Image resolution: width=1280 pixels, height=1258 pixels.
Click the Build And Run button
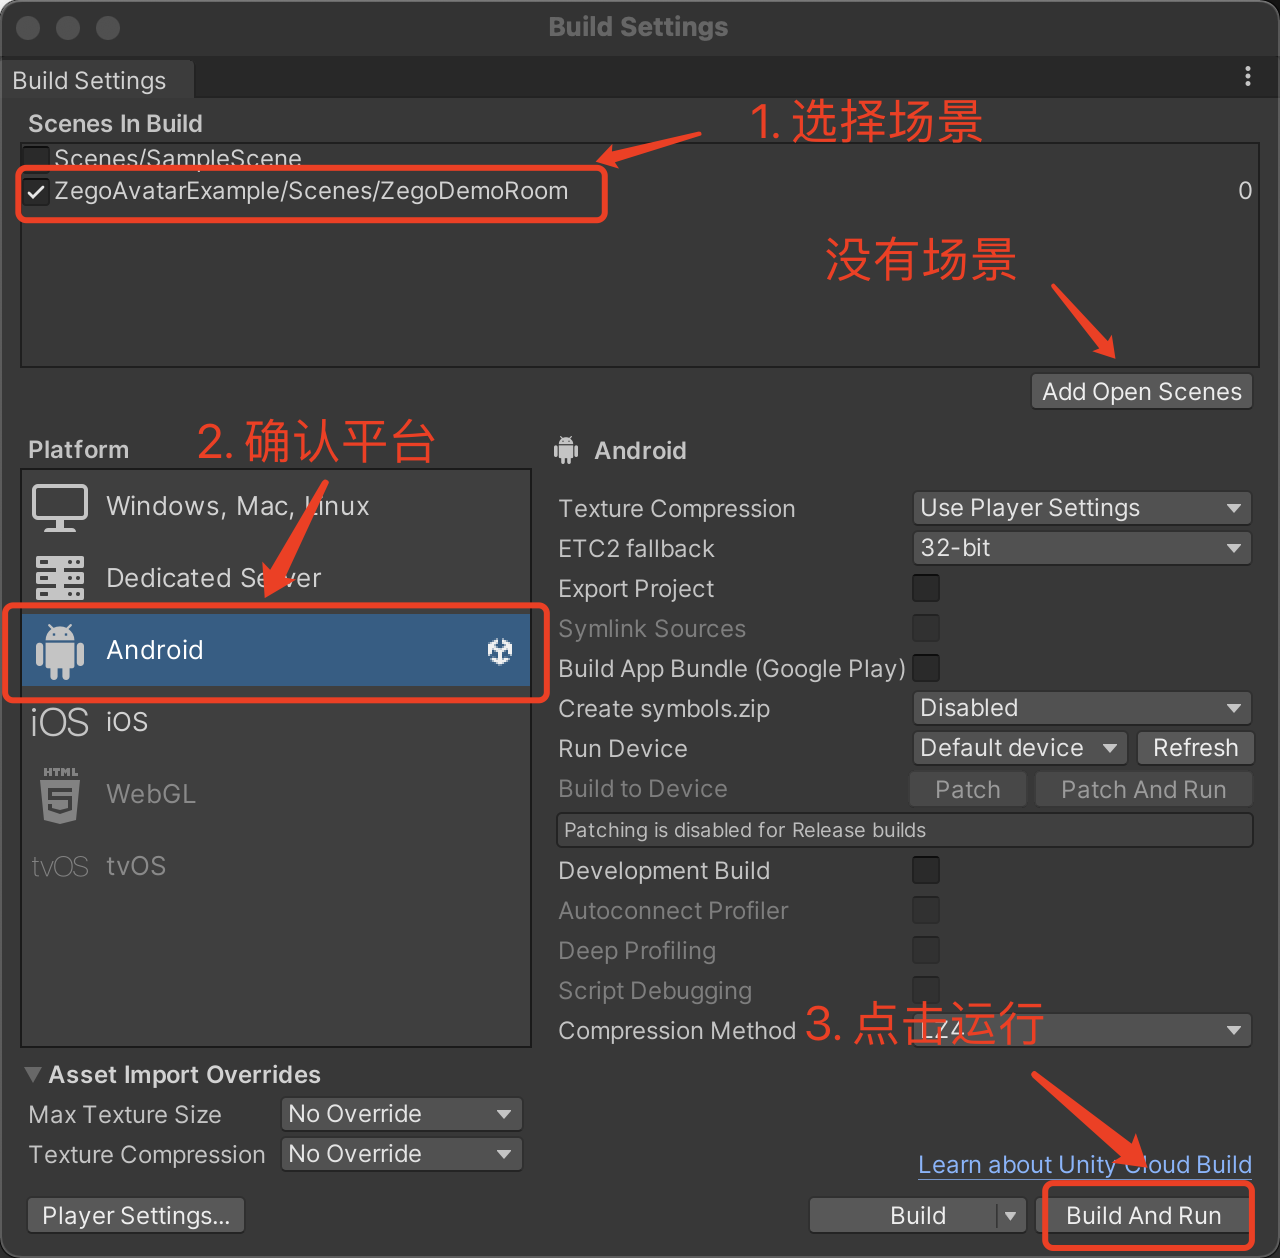point(1144,1216)
